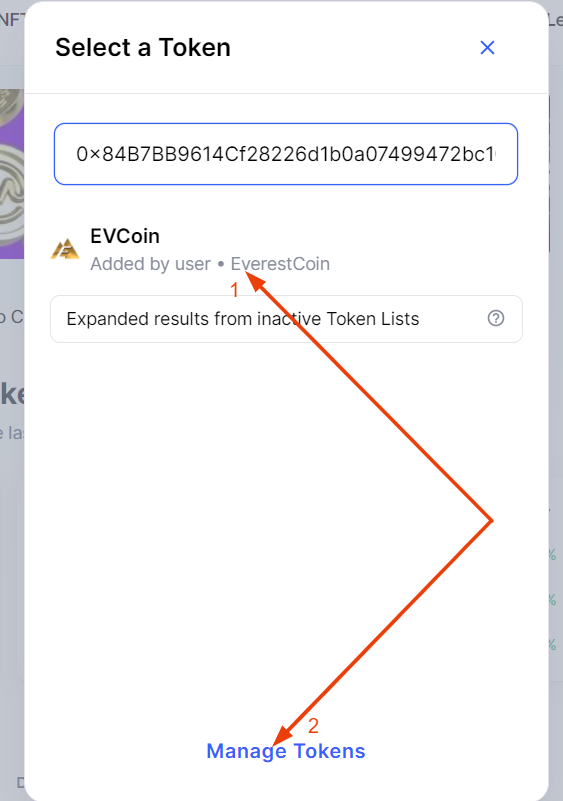Click the "Added by user" label
563x801 pixels.
(x=150, y=264)
